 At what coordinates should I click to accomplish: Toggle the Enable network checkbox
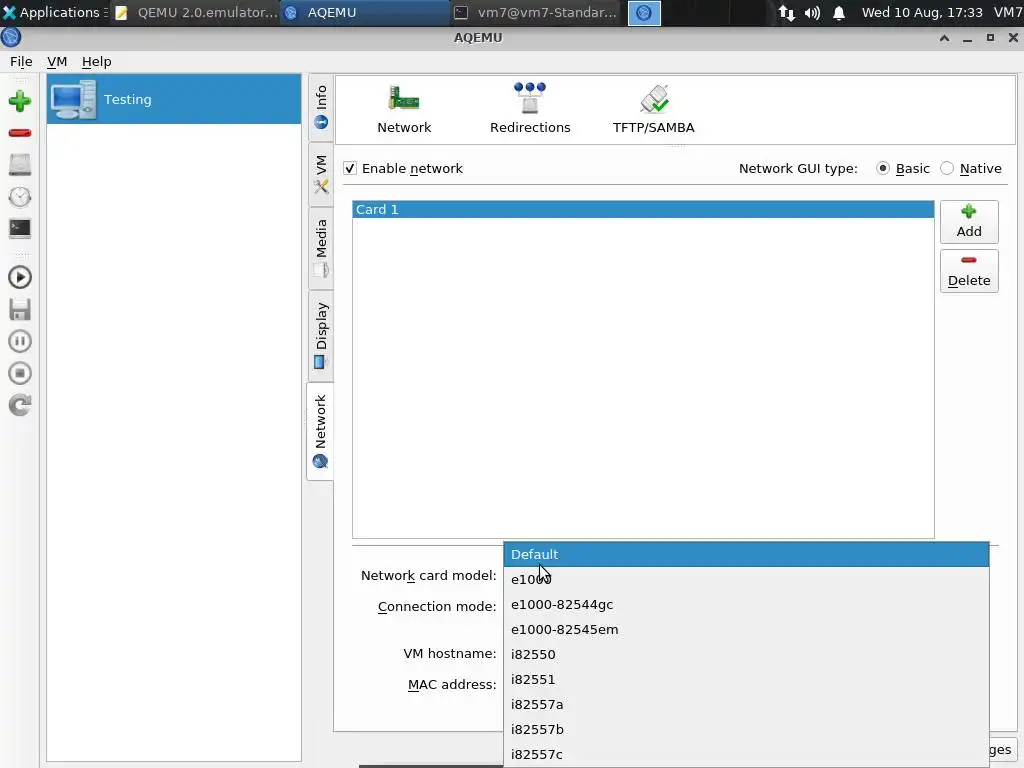(x=350, y=168)
